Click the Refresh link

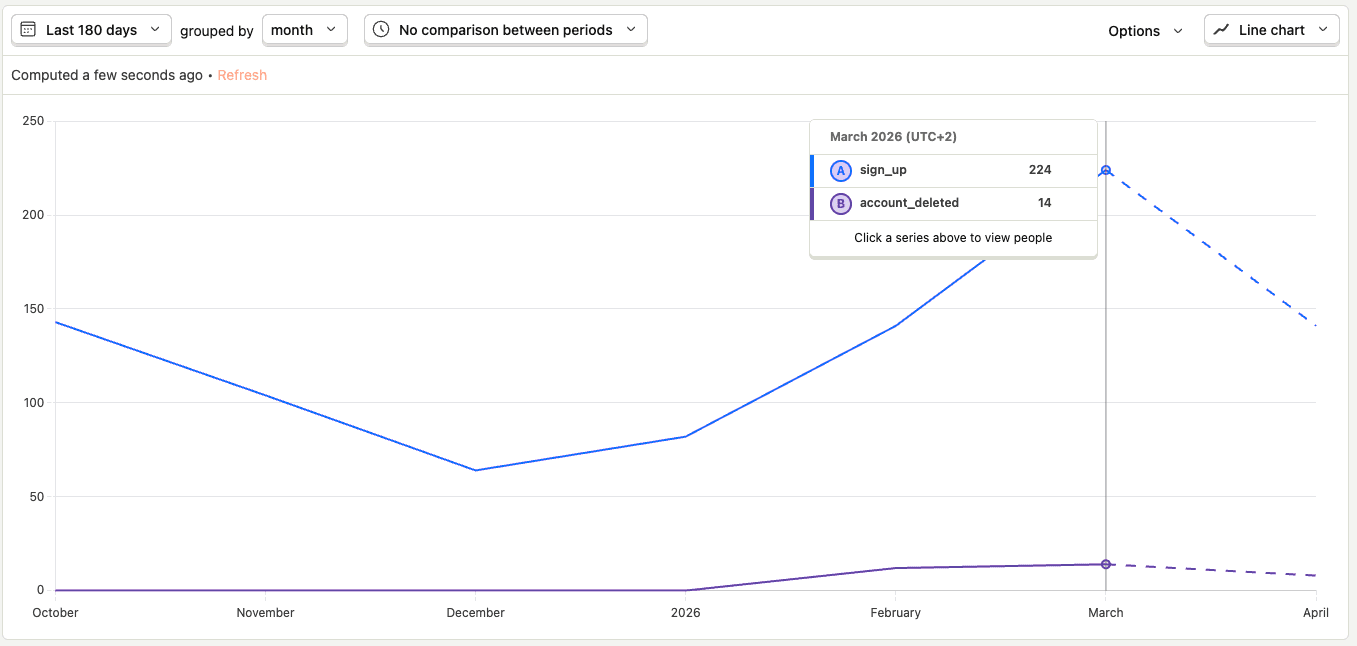pyautogui.click(x=242, y=75)
